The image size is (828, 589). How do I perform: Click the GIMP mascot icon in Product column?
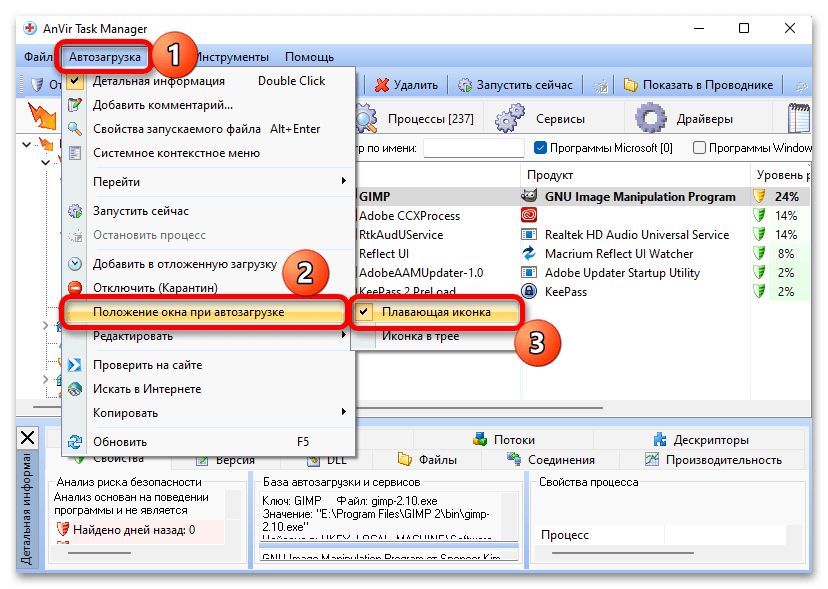coord(529,196)
